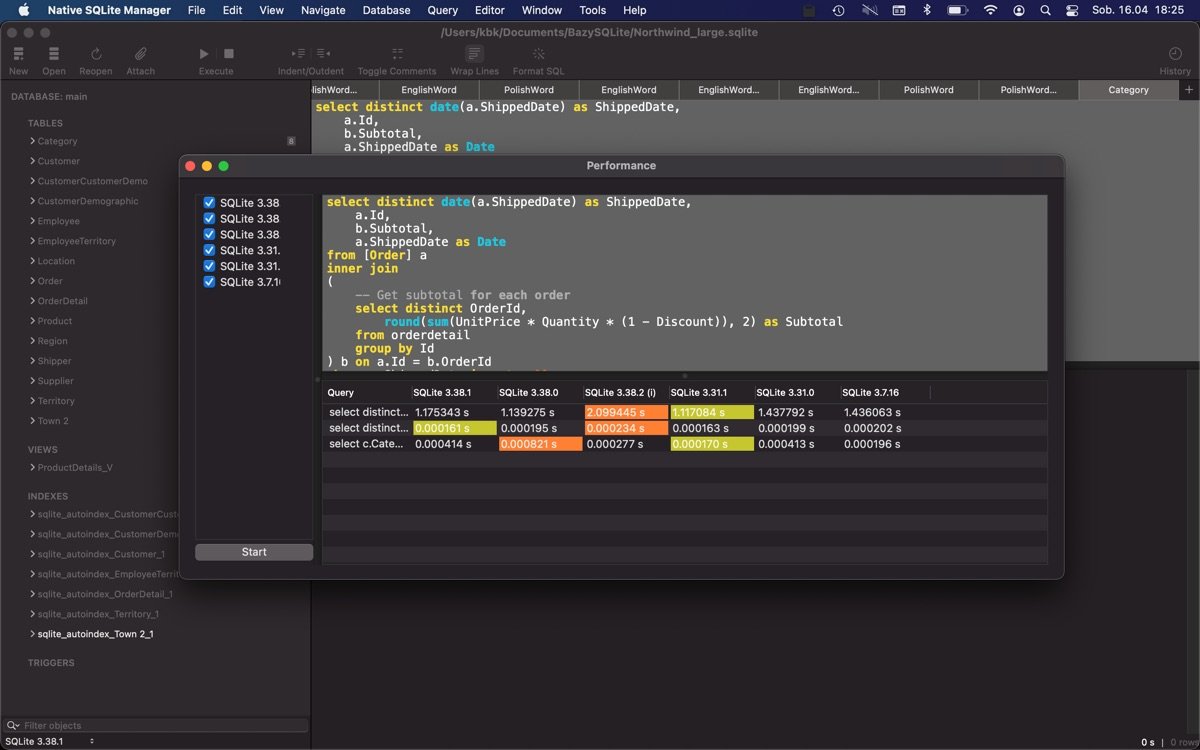Disable the first SQLite 3.38 checkbox

click(208, 202)
